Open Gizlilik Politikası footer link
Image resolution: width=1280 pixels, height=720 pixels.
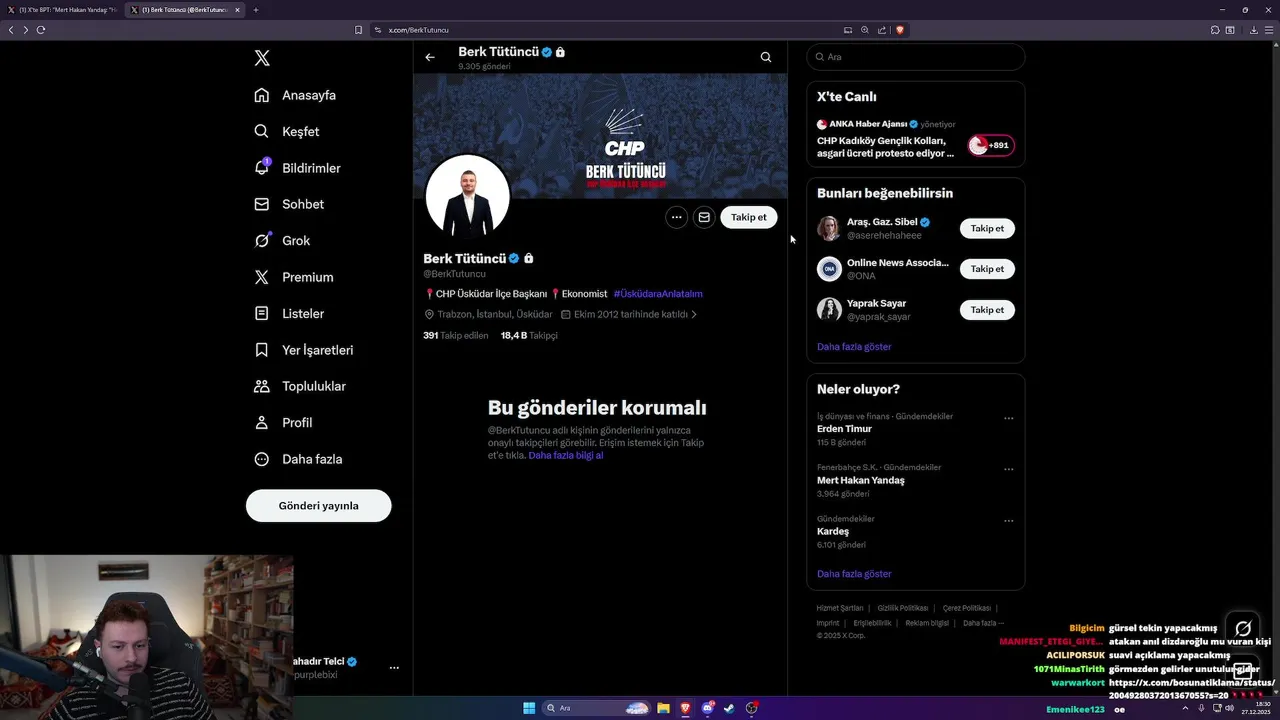click(902, 608)
